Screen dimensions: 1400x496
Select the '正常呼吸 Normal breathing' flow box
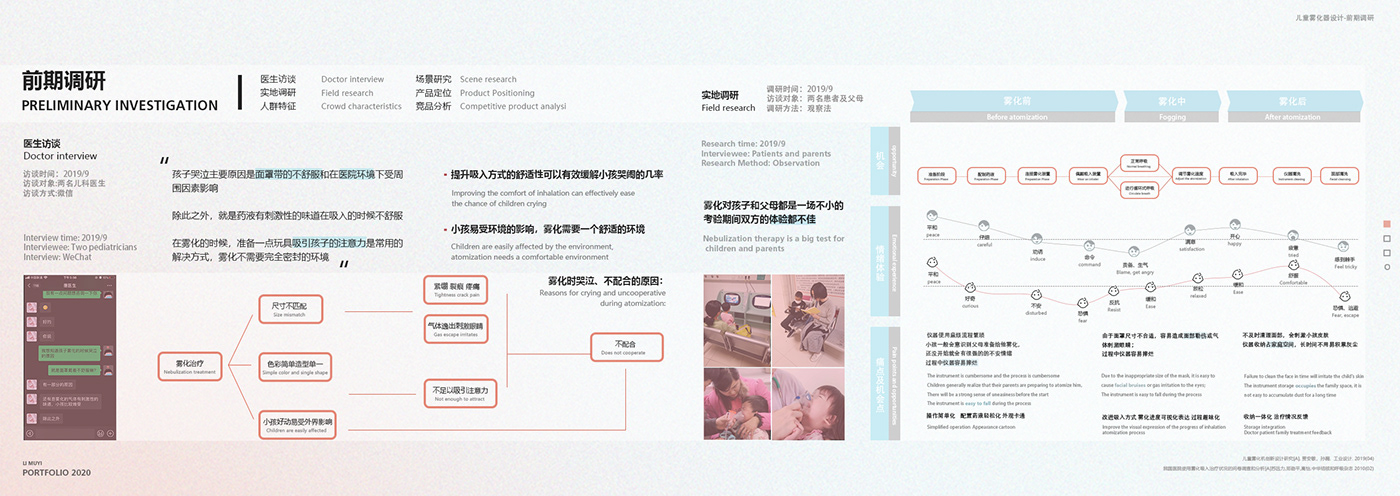tap(1139, 163)
